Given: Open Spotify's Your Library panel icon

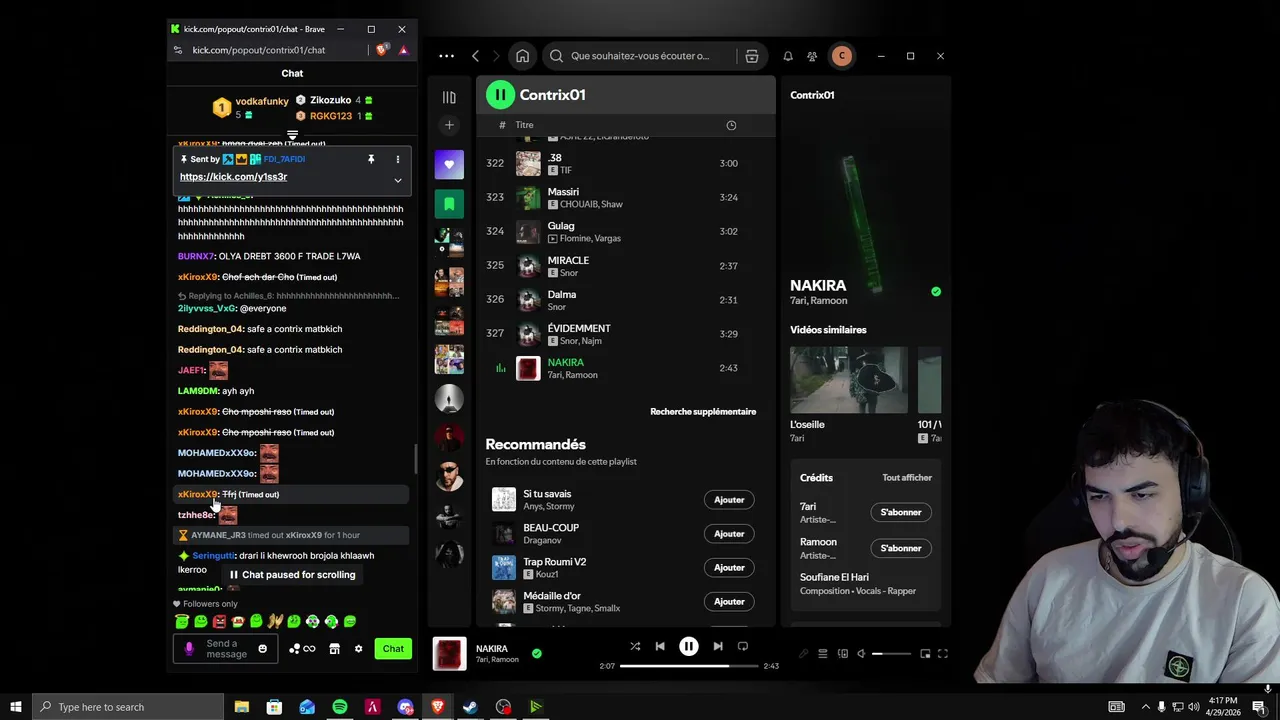Looking at the screenshot, I should tap(449, 97).
